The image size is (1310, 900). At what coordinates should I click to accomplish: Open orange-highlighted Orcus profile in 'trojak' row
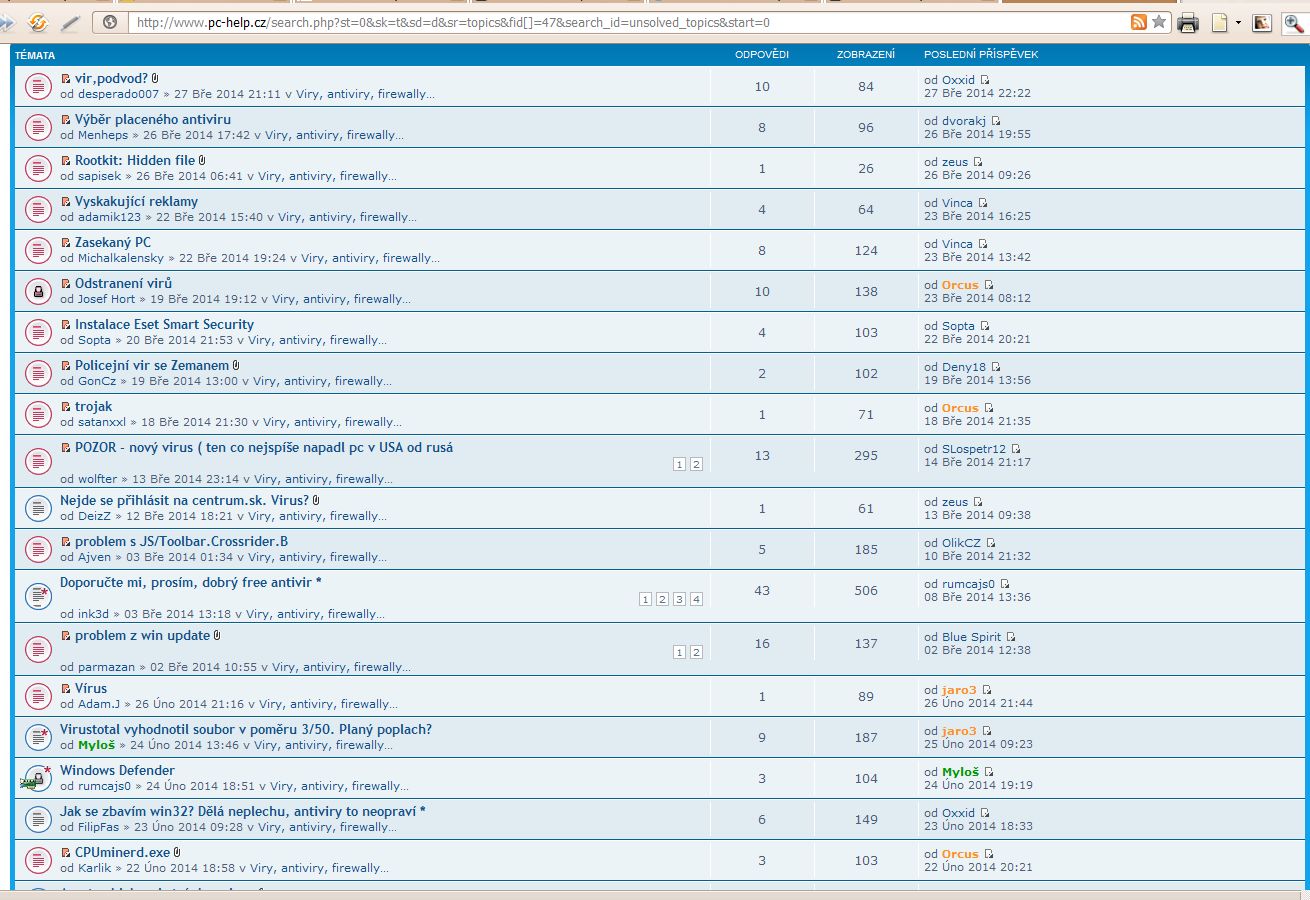click(960, 408)
